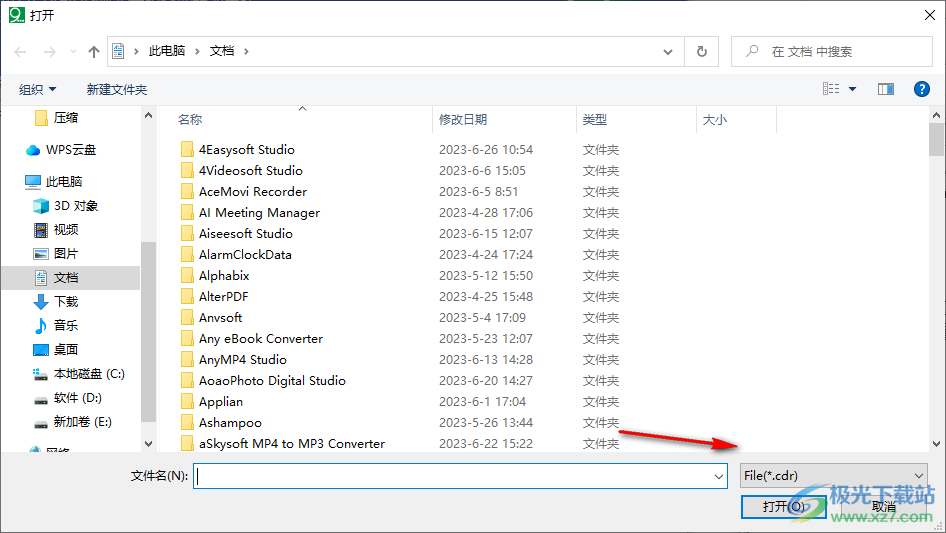Expand the file name dropdown list

719,476
